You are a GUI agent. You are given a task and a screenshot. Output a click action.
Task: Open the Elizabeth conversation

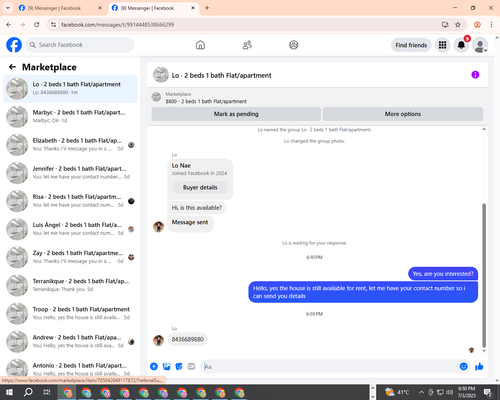(x=70, y=145)
